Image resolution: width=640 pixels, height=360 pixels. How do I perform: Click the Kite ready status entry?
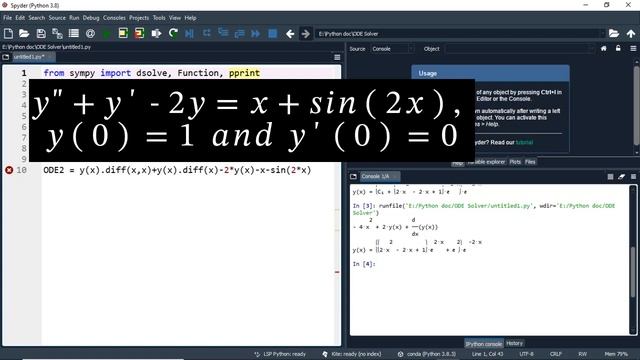point(352,354)
